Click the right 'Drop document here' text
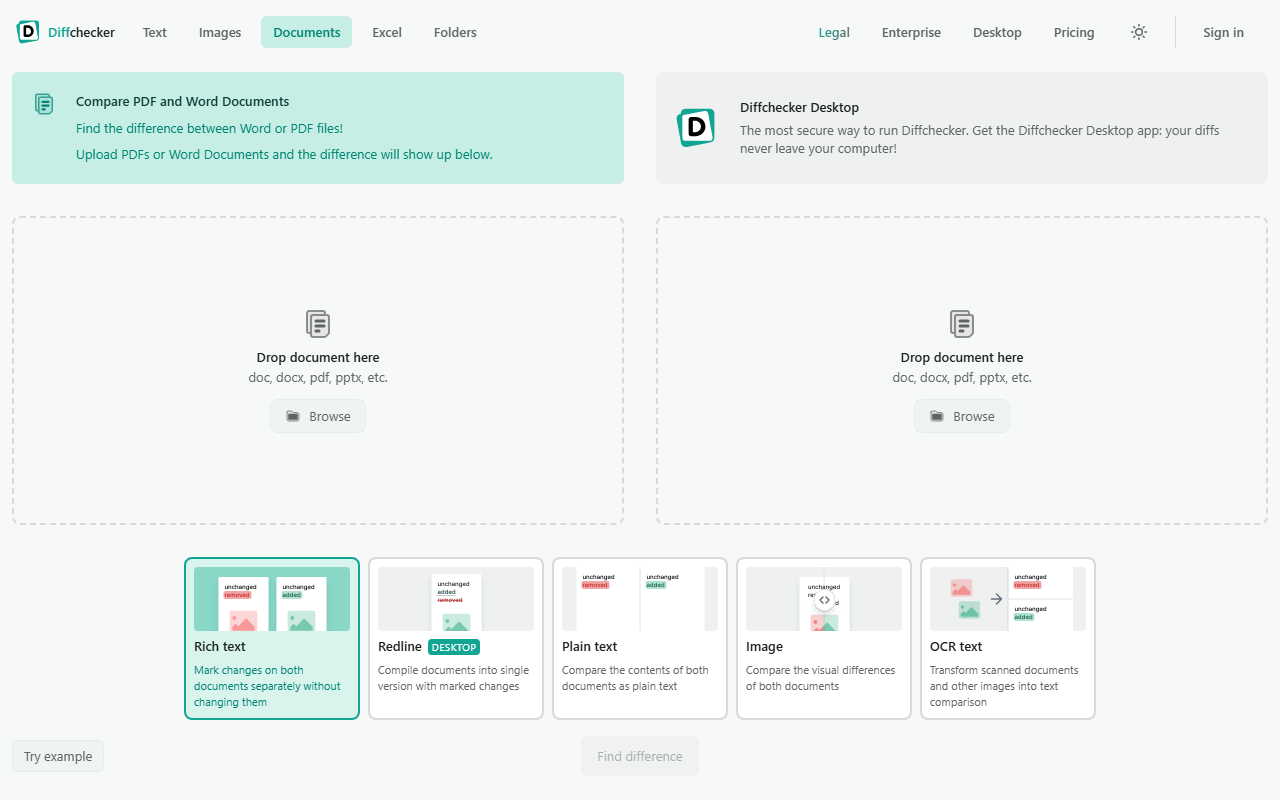Screen dimensions: 1280x800 [x=962, y=357]
